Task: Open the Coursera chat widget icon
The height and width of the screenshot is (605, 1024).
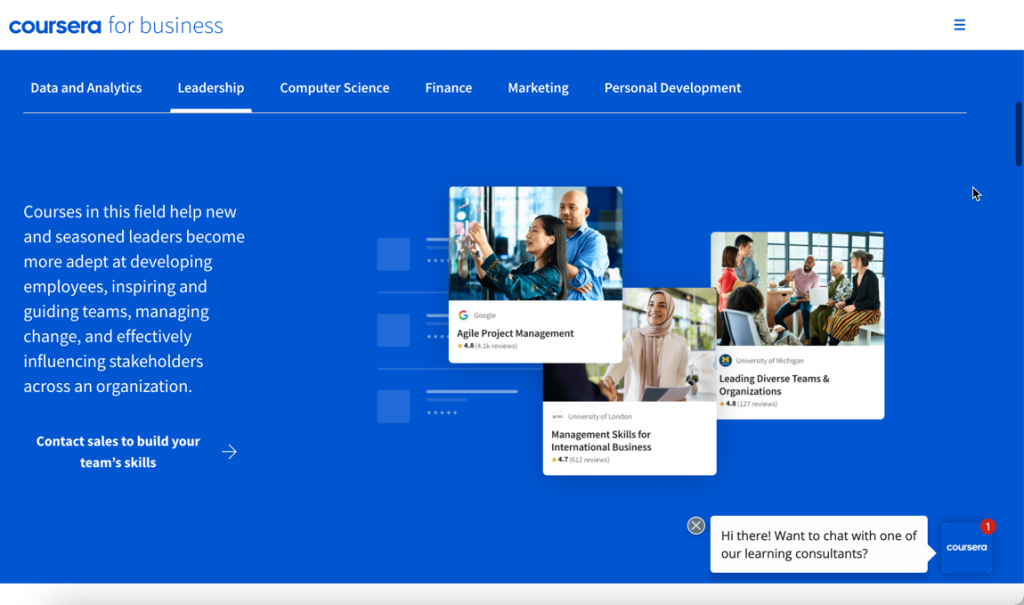Action: click(967, 548)
